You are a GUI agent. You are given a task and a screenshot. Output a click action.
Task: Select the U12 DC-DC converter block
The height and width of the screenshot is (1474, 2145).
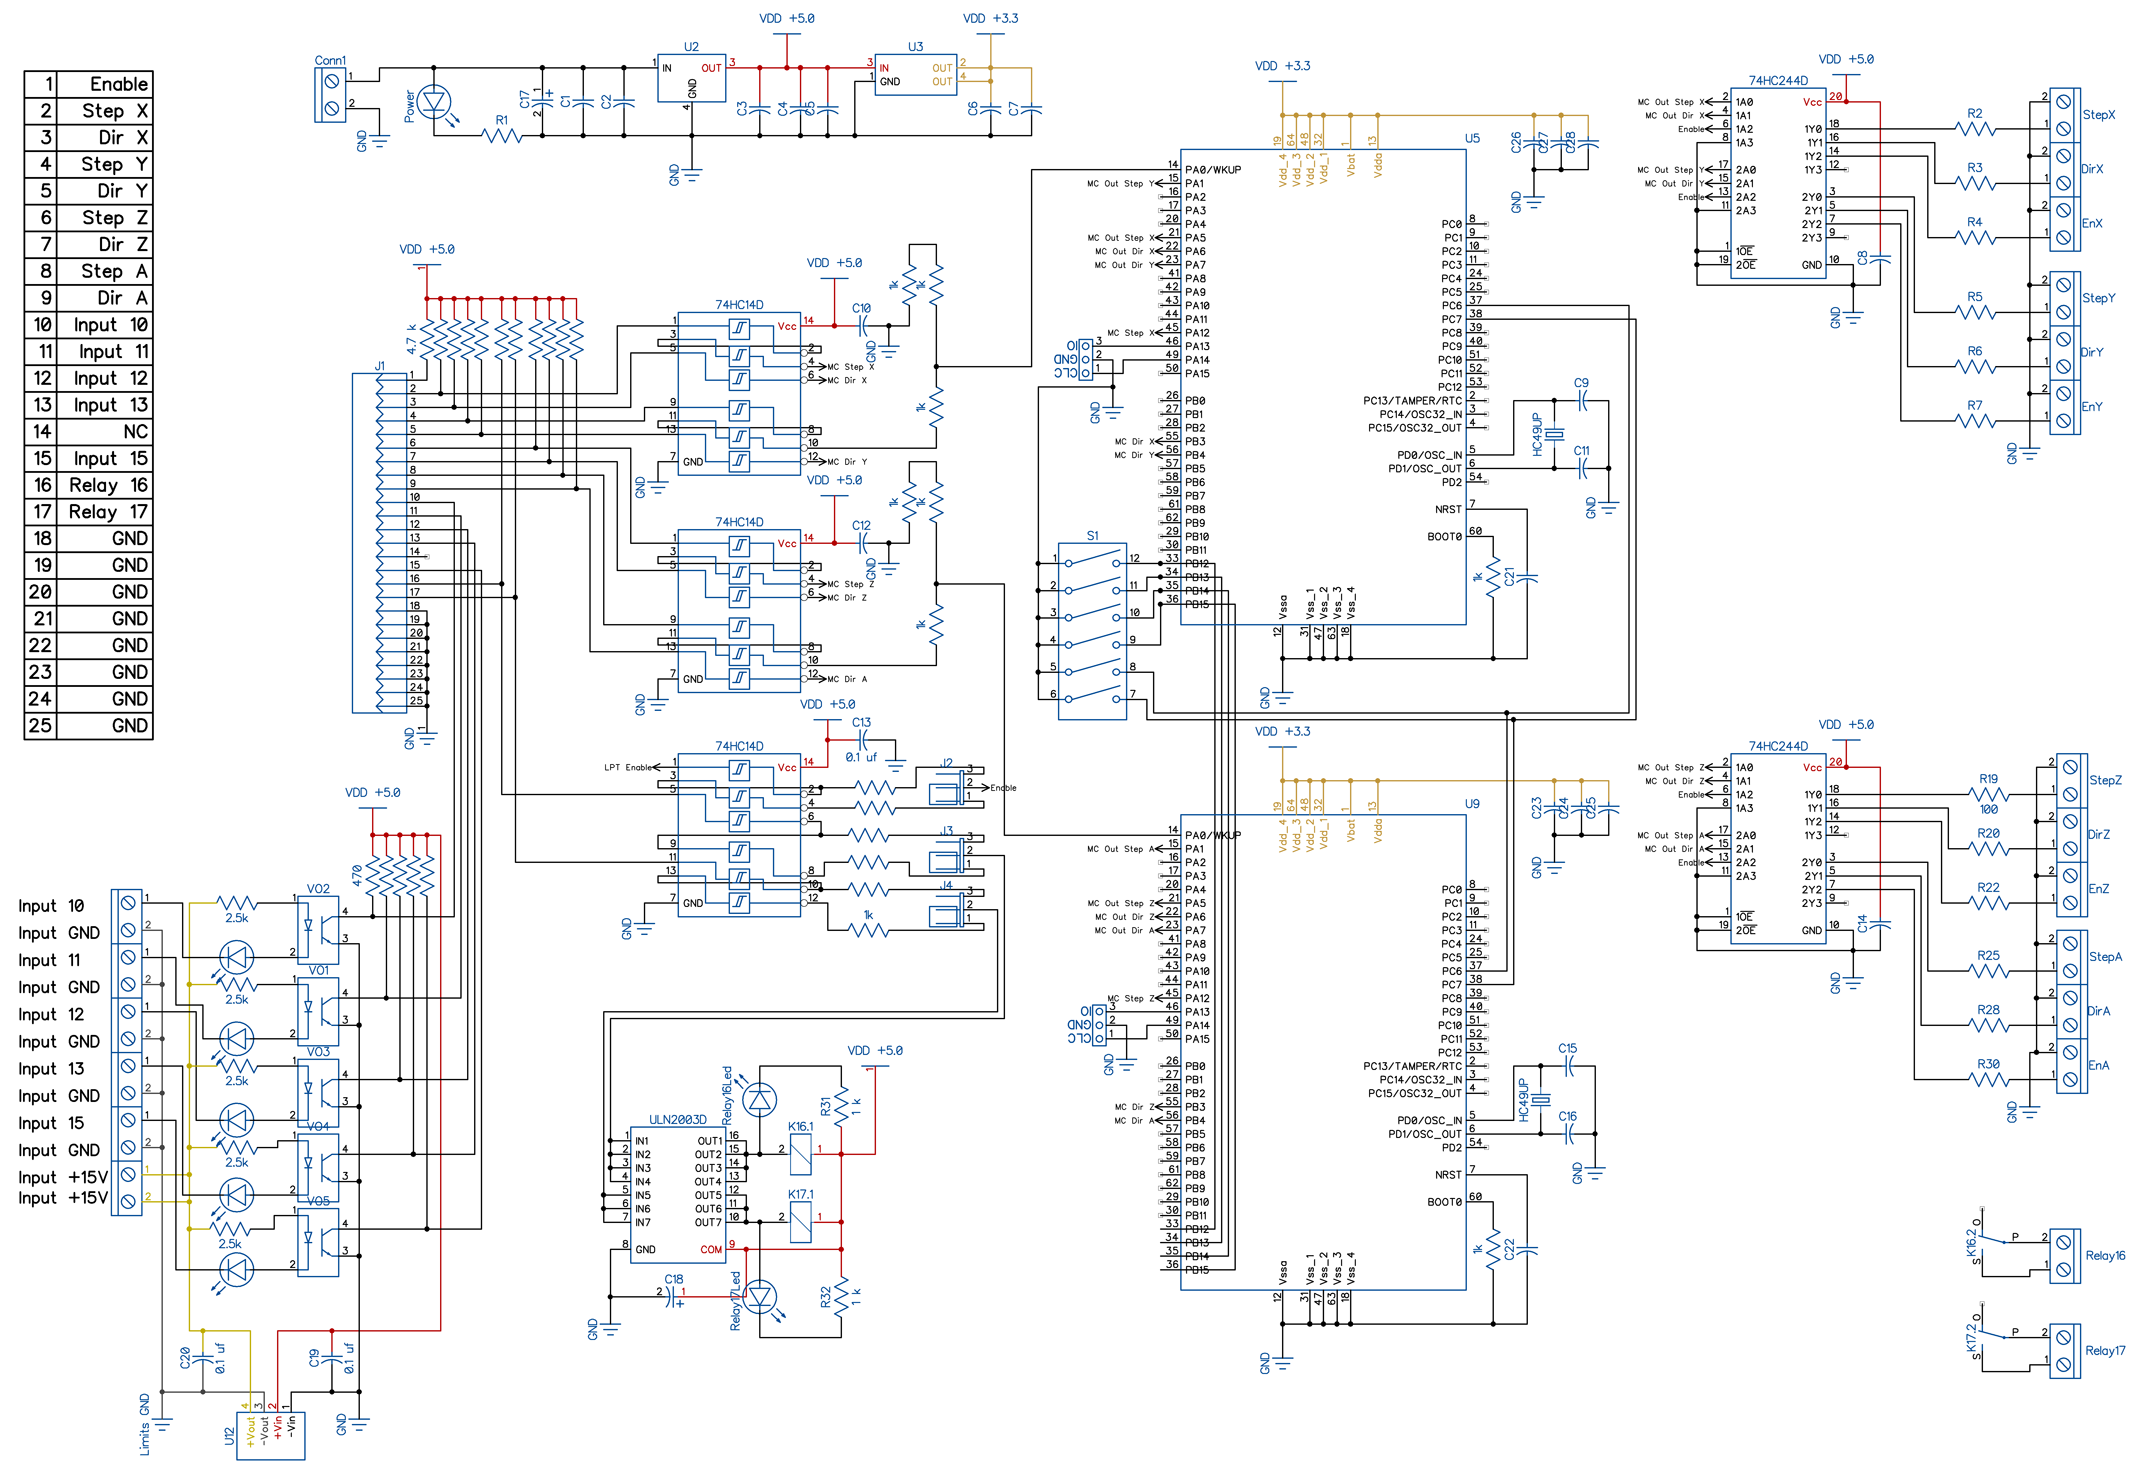click(x=270, y=1436)
